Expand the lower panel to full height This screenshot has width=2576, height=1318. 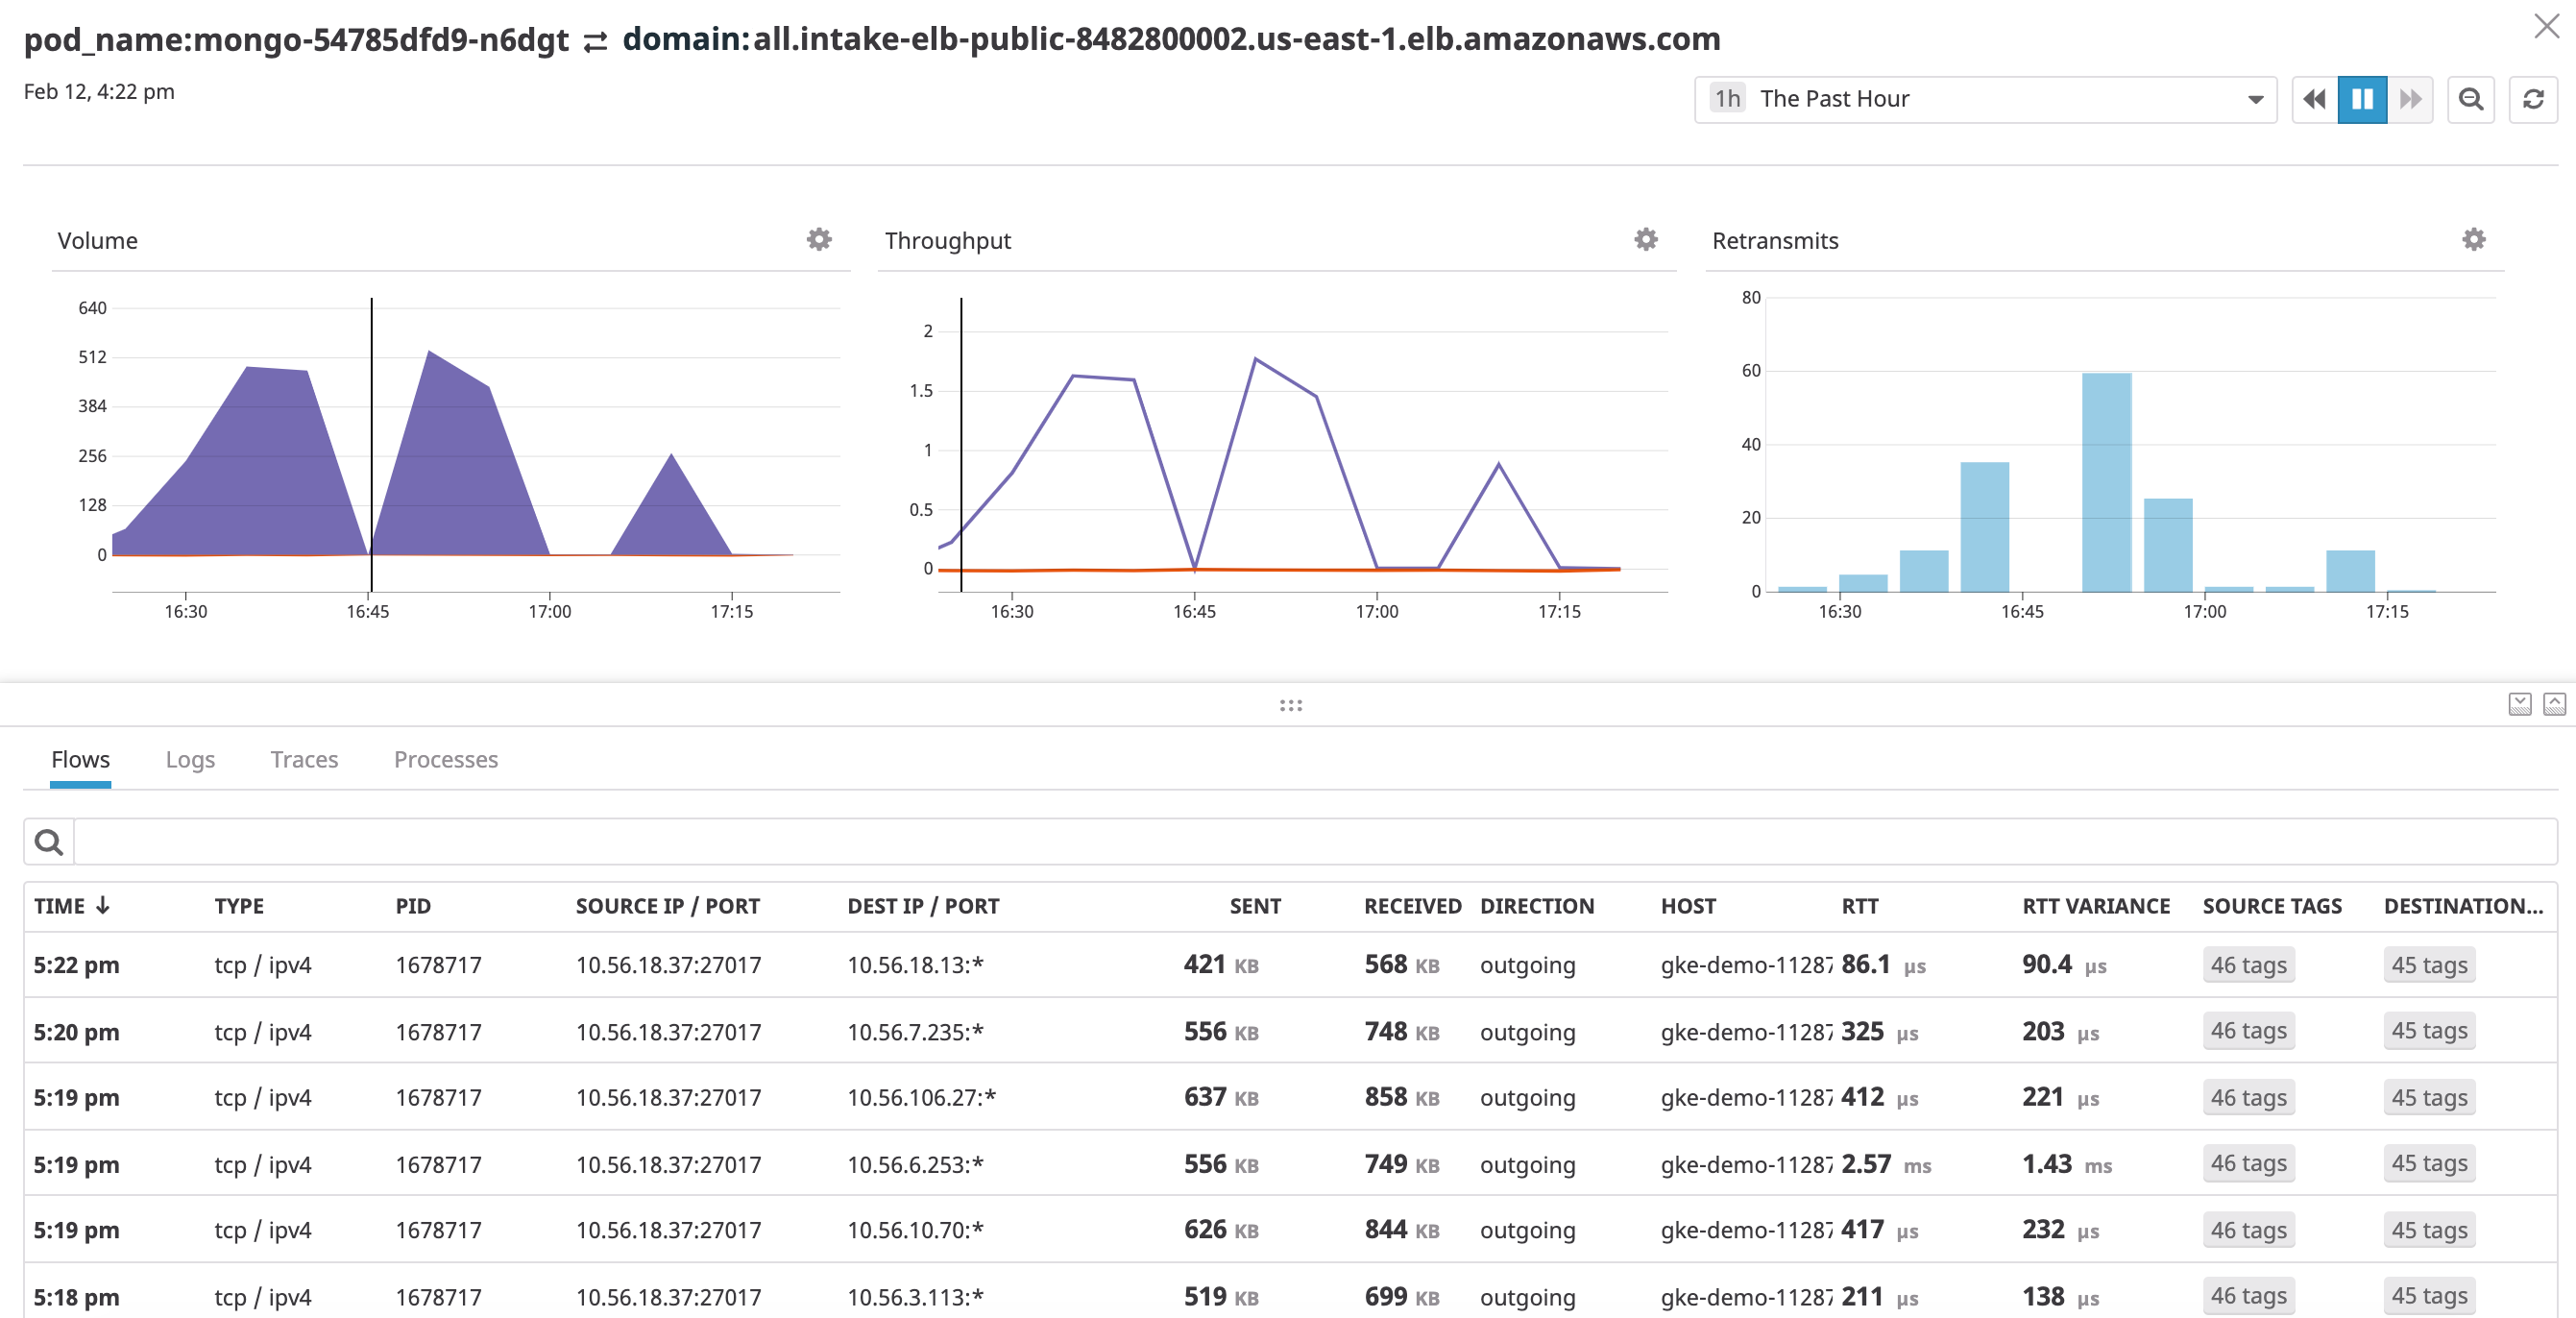pos(2556,704)
